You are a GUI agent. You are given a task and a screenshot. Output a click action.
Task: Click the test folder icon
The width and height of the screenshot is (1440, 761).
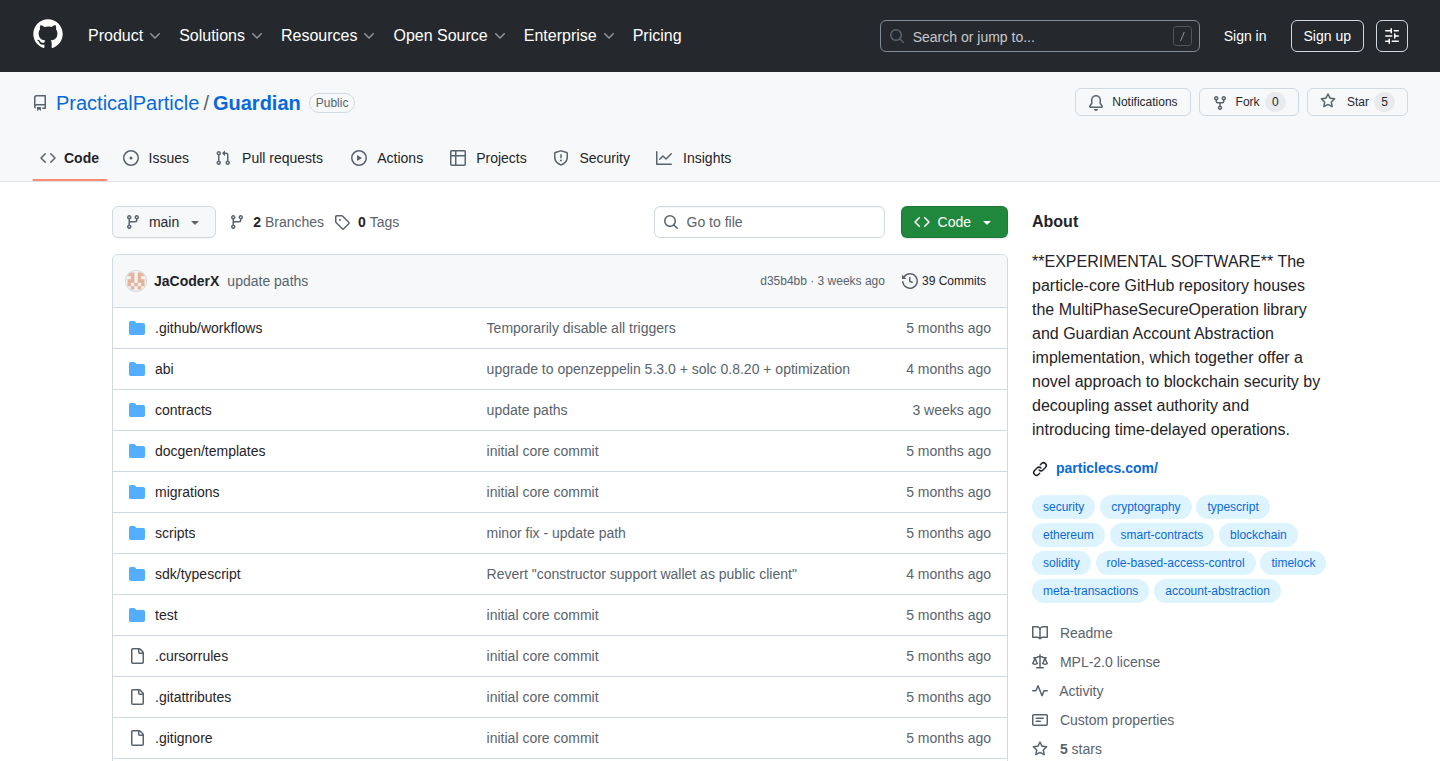point(137,615)
